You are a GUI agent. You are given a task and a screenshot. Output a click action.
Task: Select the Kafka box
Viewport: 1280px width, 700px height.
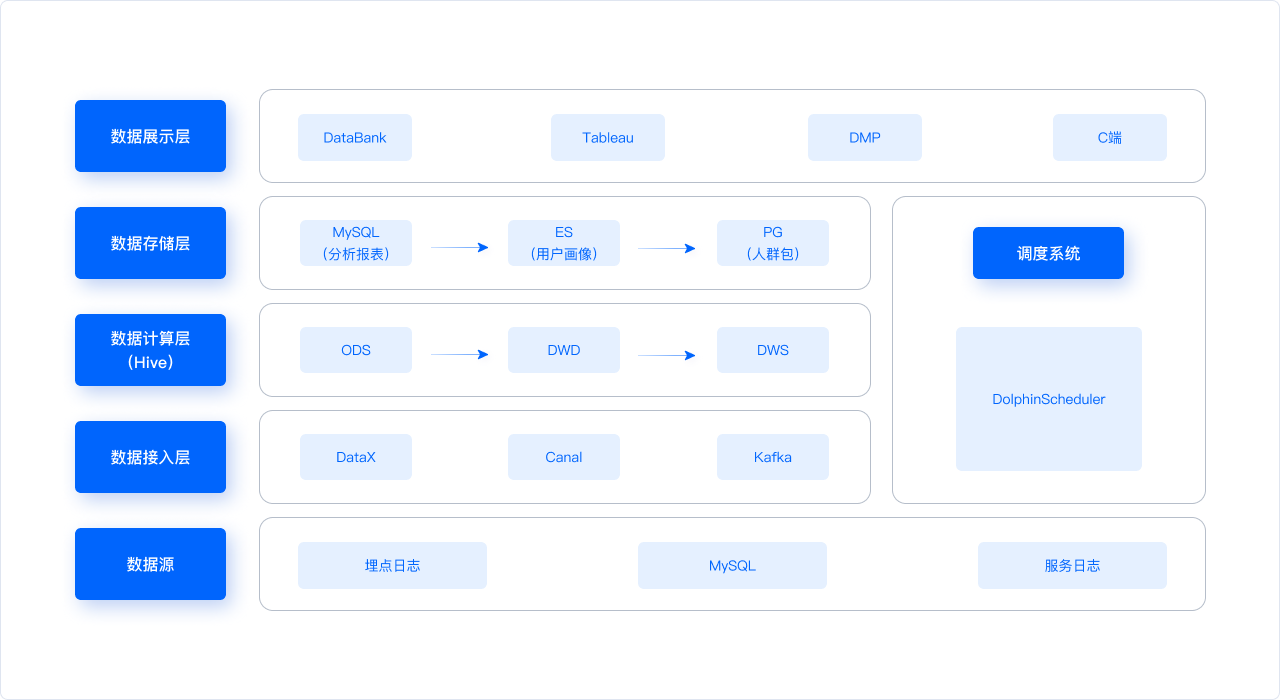pos(773,457)
